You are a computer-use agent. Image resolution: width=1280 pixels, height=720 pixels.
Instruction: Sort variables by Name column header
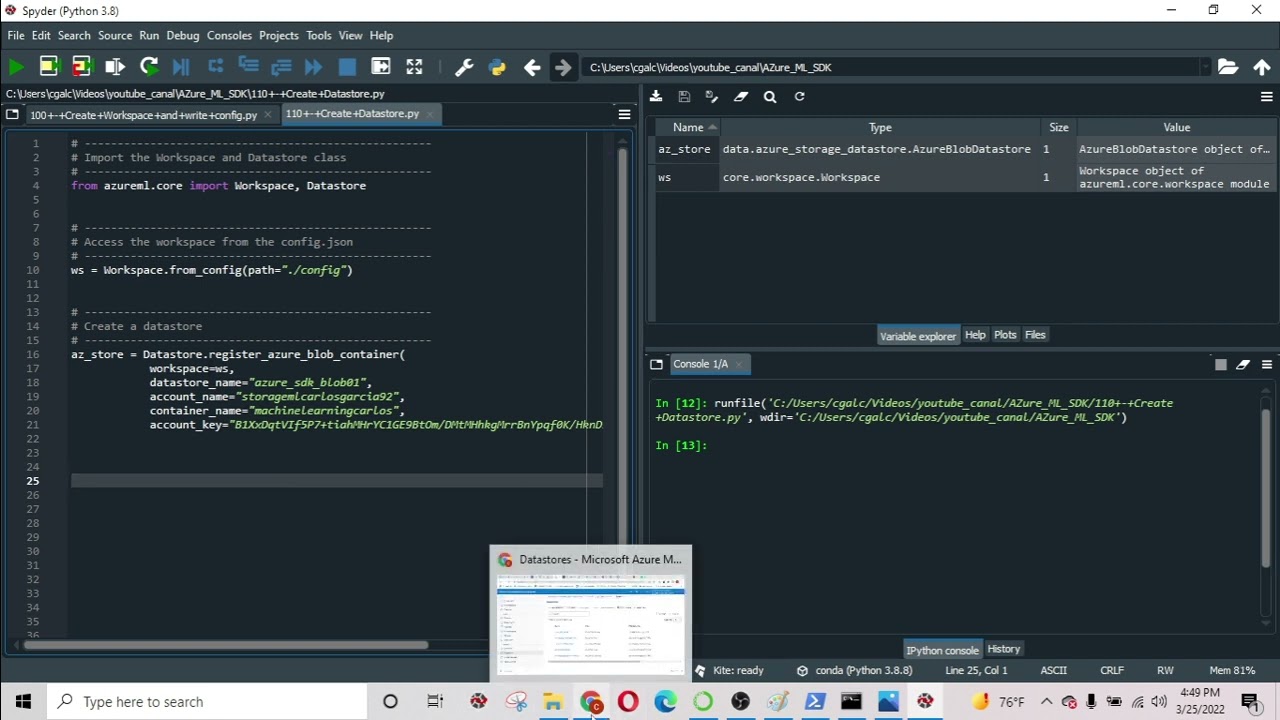pyautogui.click(x=688, y=127)
